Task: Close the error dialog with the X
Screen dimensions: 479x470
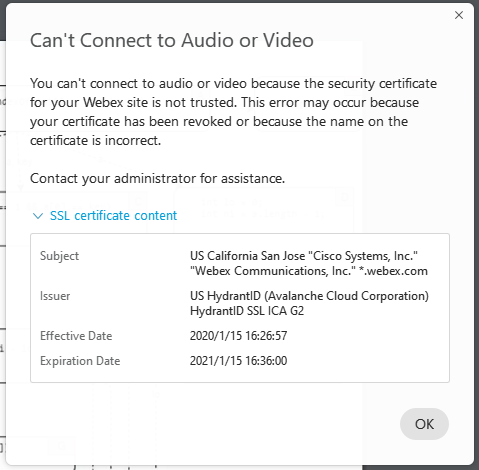Action: (459, 15)
